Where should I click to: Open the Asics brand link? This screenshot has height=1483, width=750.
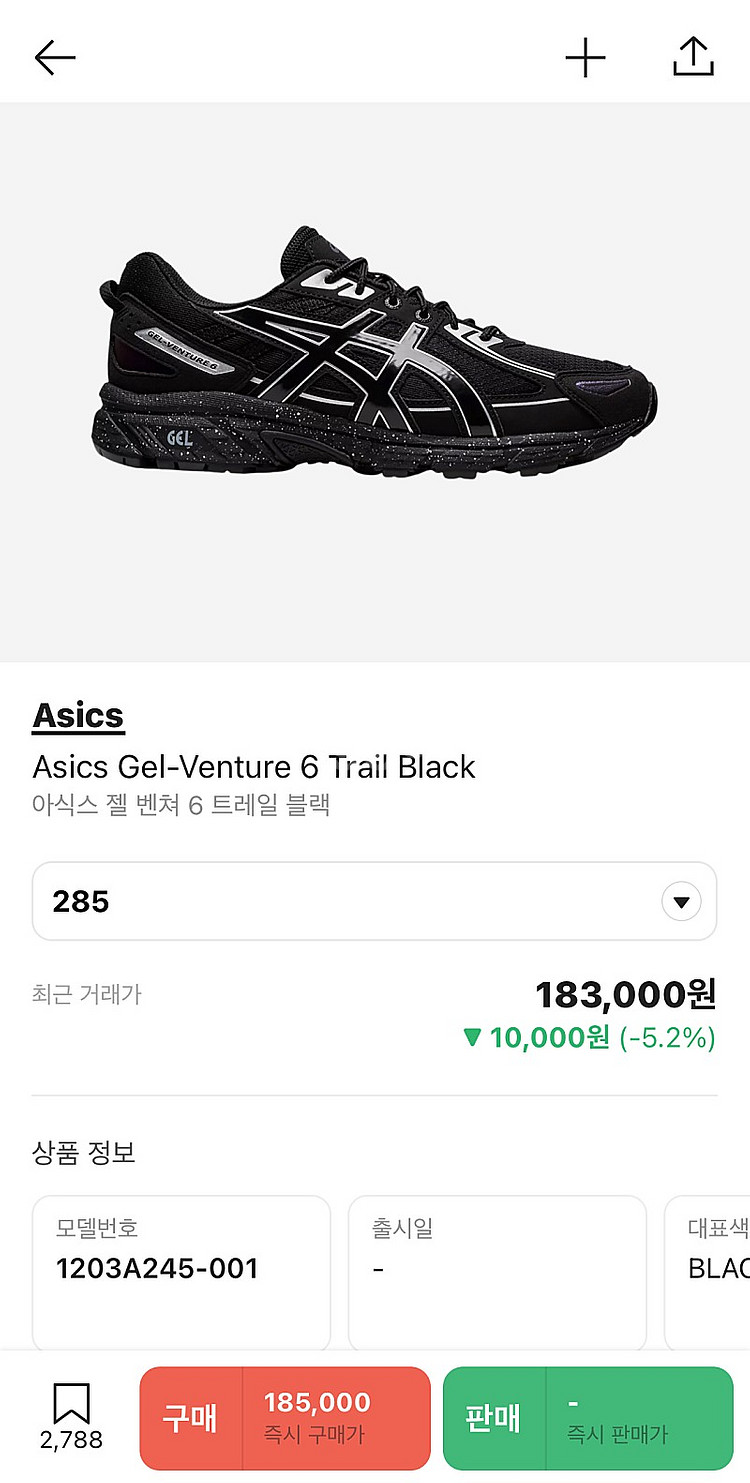click(x=78, y=716)
